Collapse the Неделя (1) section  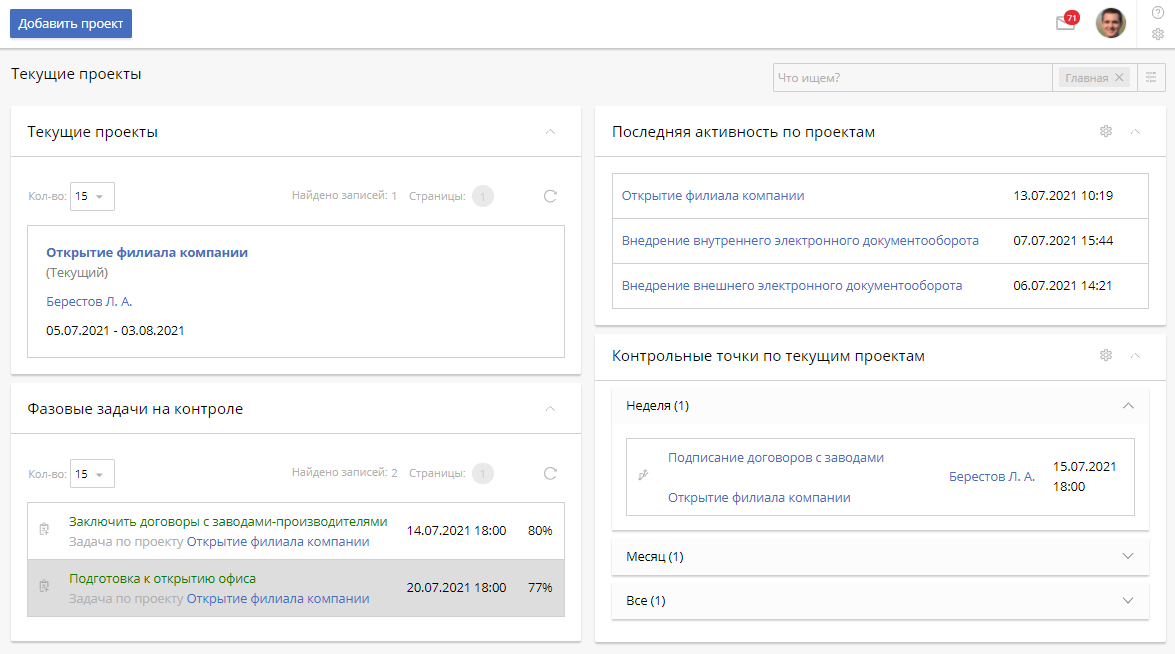pos(1128,406)
